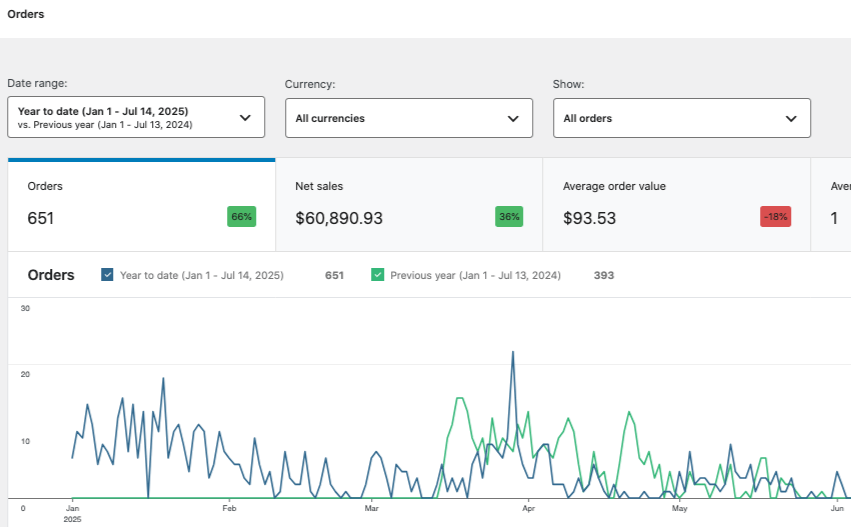Click the Previous year legend label text
The width and height of the screenshot is (851, 527).
click(475, 275)
